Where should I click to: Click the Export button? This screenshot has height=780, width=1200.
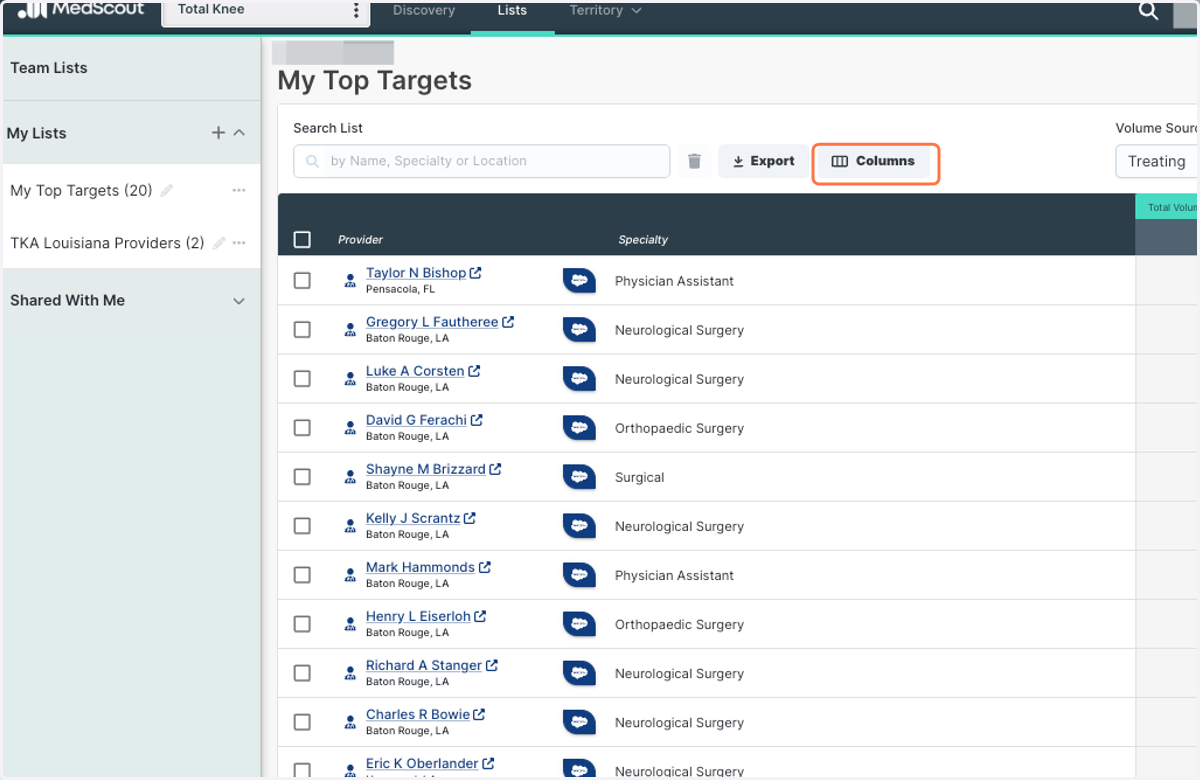(x=763, y=161)
